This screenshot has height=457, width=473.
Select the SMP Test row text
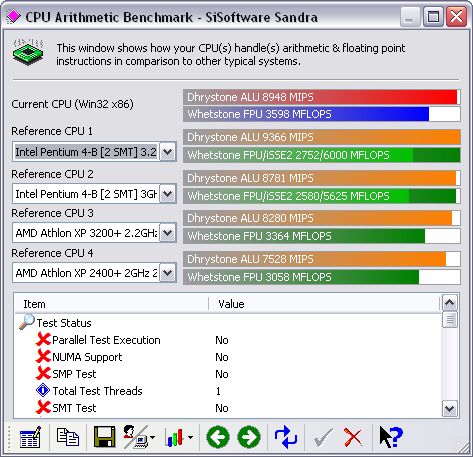[x=74, y=374]
